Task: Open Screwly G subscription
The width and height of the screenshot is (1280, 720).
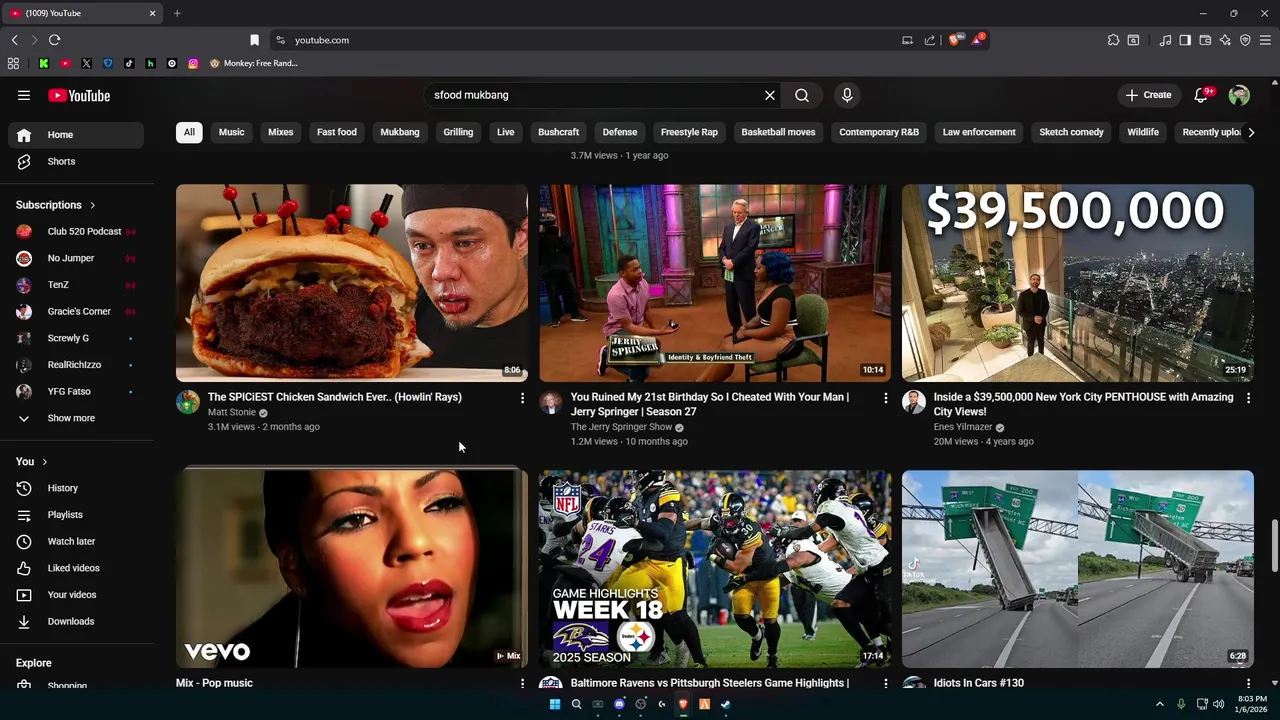Action: point(76,338)
